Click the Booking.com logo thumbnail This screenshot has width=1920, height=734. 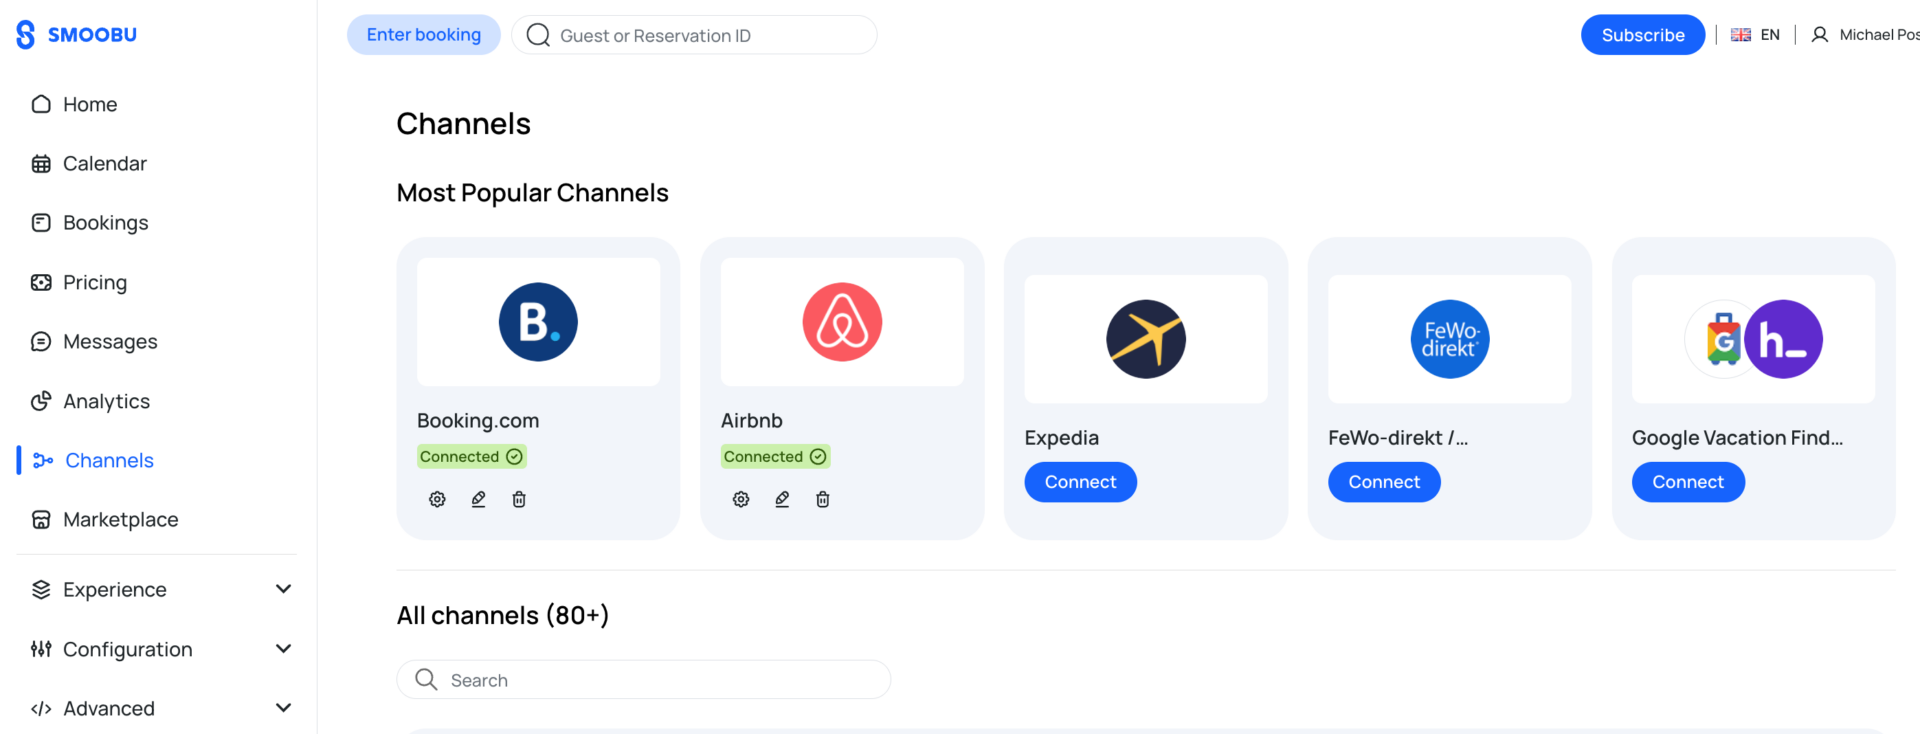[x=538, y=322]
